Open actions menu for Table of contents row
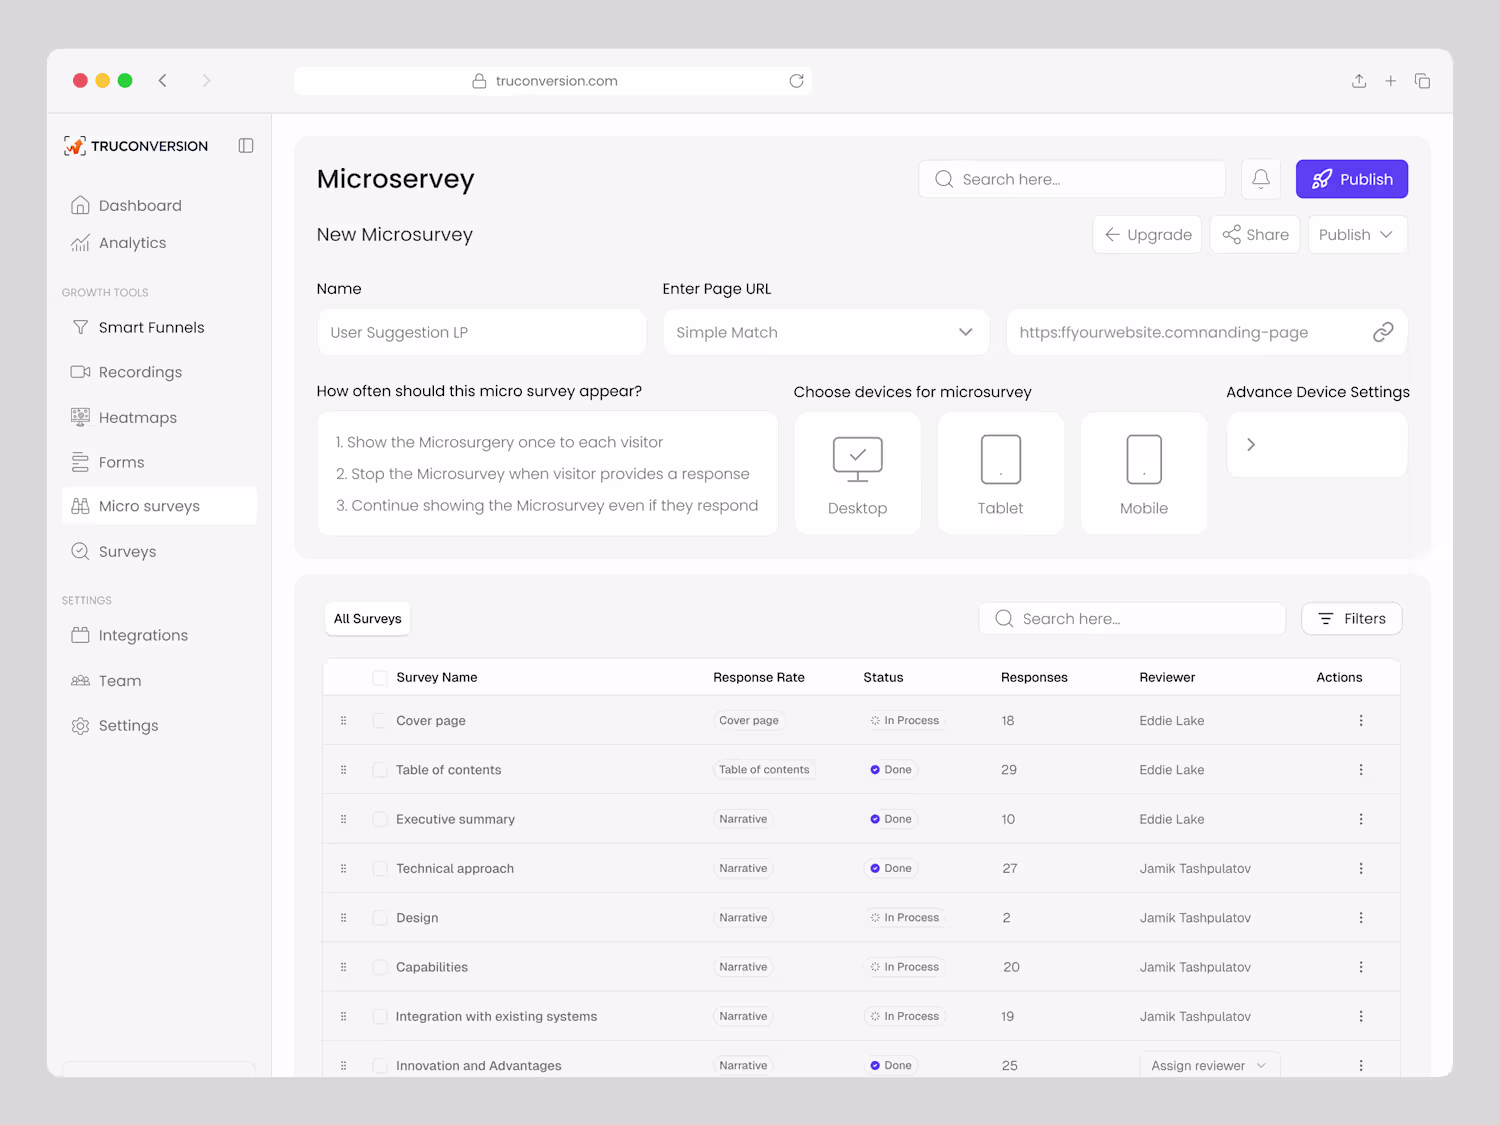Image resolution: width=1500 pixels, height=1125 pixels. coord(1361,770)
